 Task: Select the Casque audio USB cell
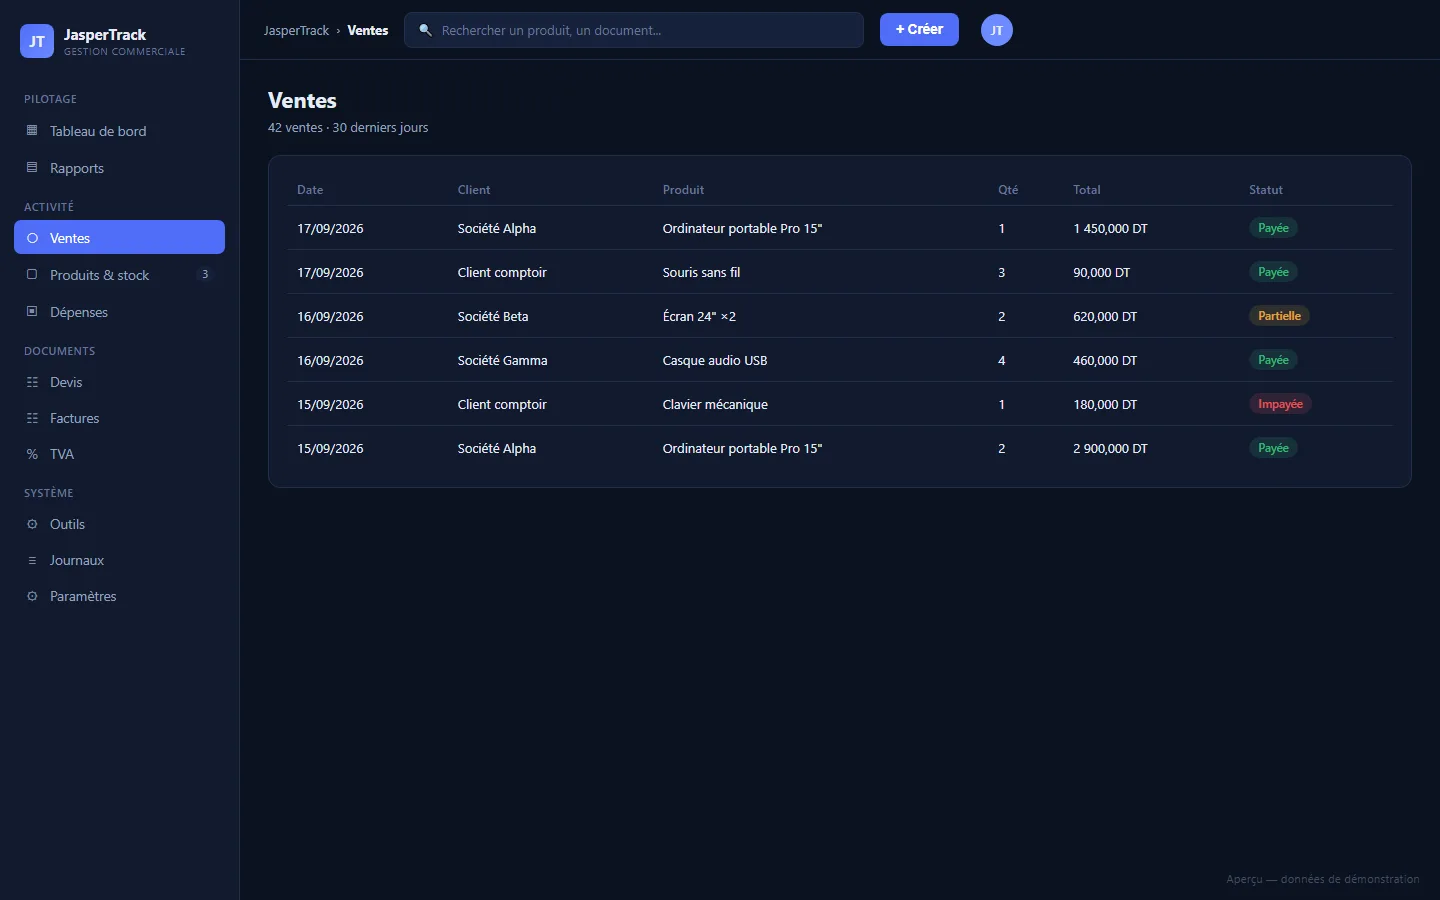tap(715, 360)
